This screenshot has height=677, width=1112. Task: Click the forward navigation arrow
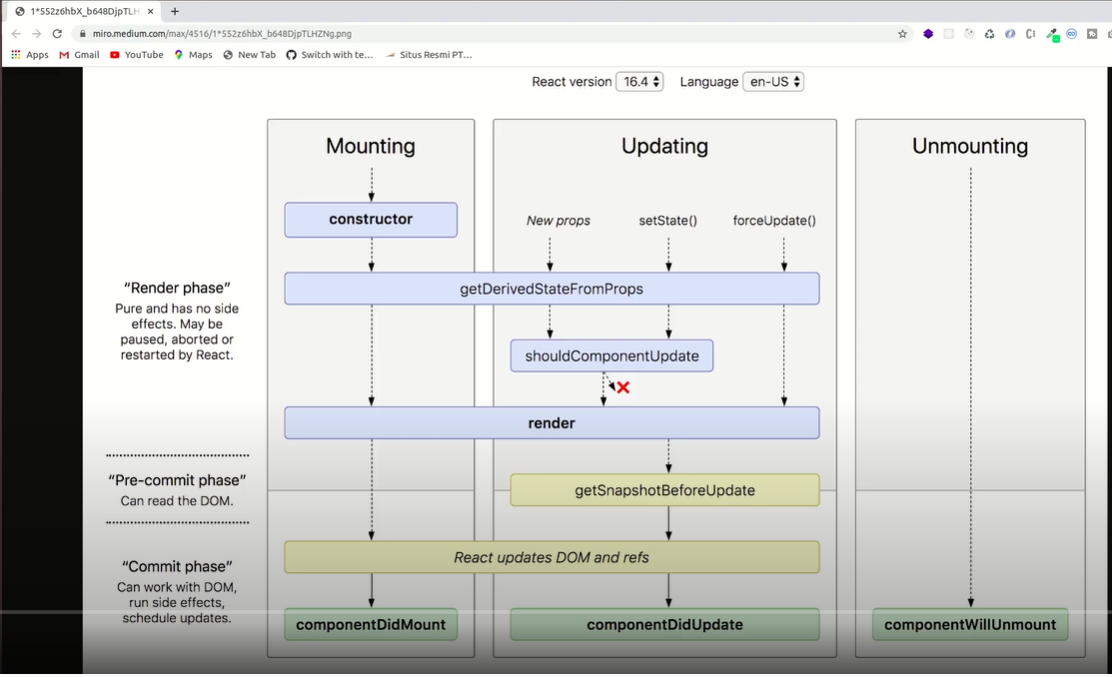[x=37, y=33]
